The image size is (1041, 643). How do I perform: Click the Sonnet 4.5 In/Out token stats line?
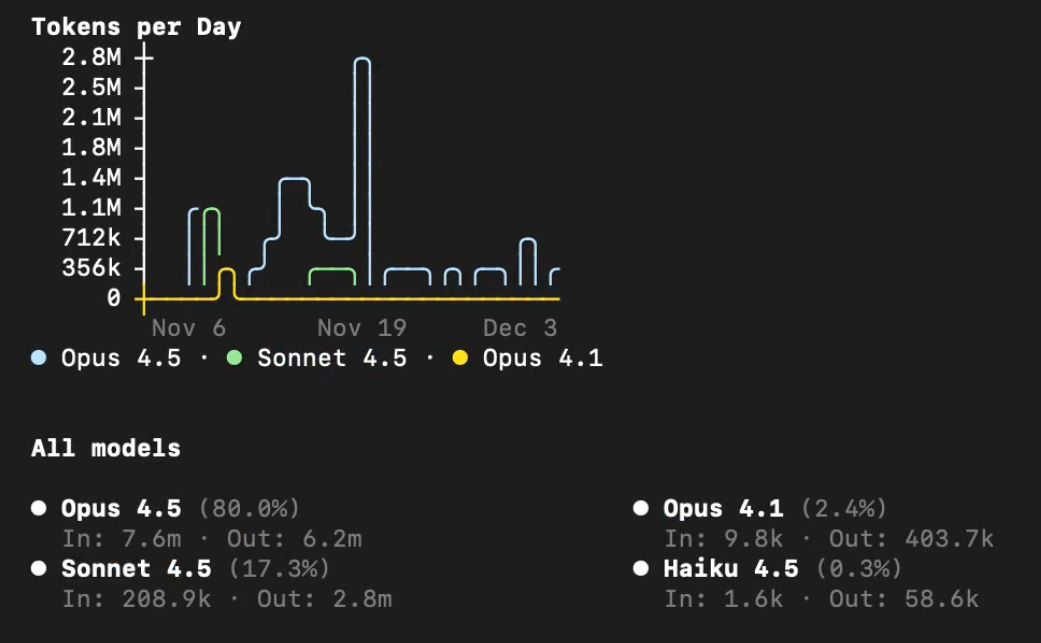pos(227,599)
